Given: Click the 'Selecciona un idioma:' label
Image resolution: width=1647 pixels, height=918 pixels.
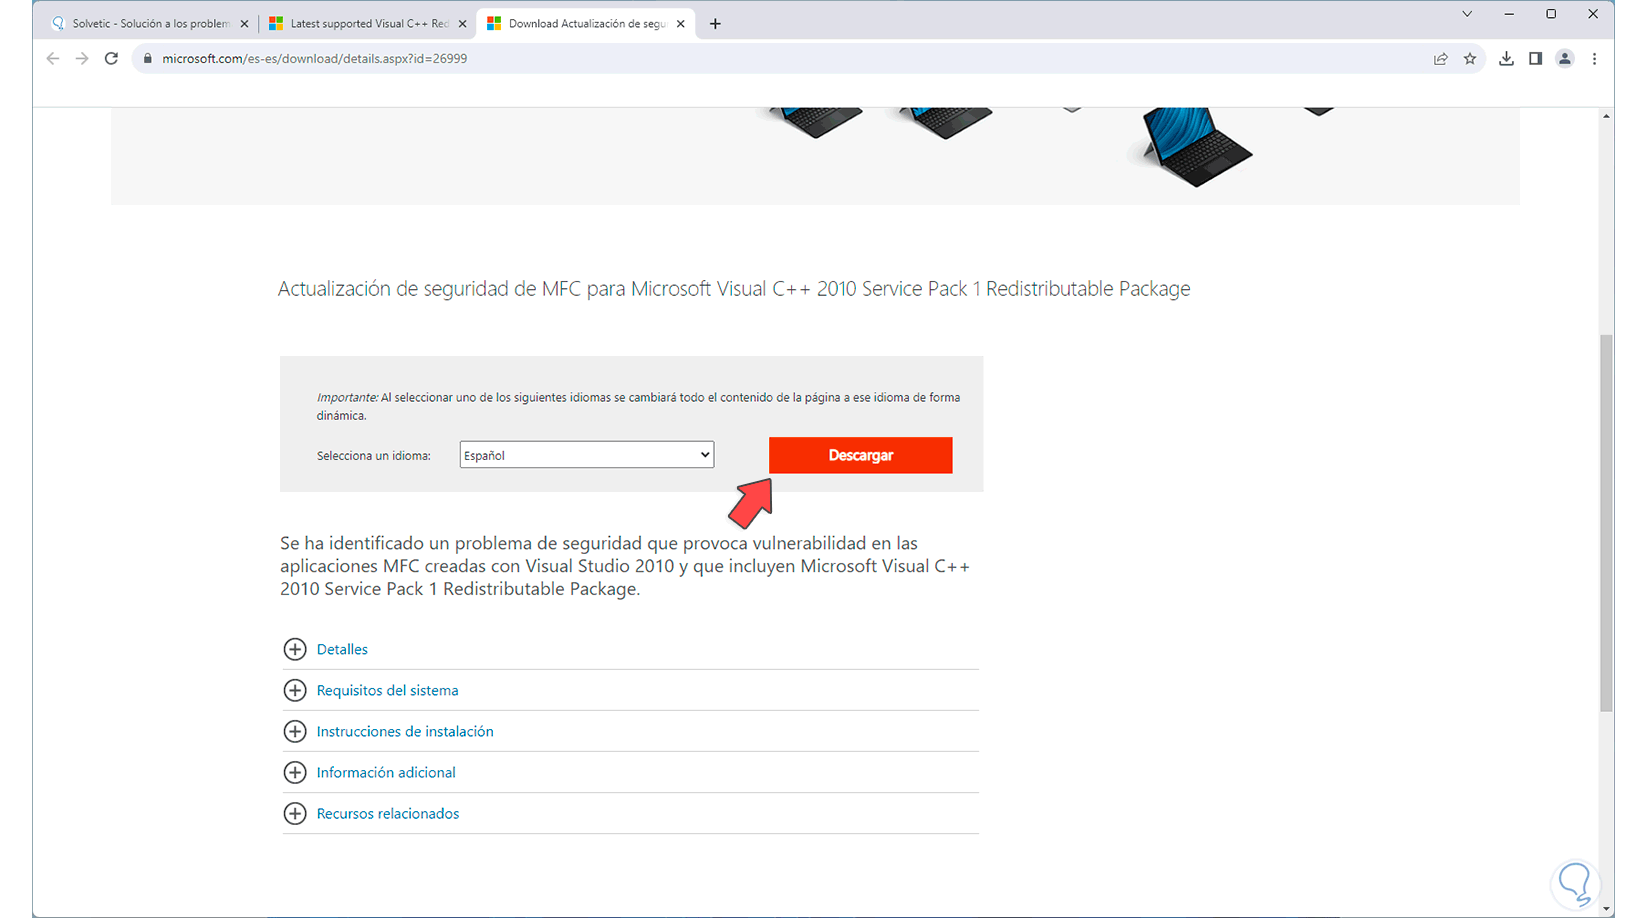Looking at the screenshot, I should coord(374,456).
